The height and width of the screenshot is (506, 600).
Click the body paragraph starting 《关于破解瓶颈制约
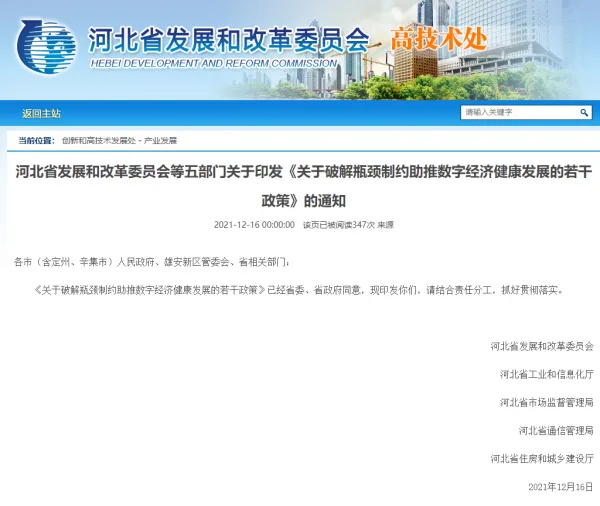(298, 291)
